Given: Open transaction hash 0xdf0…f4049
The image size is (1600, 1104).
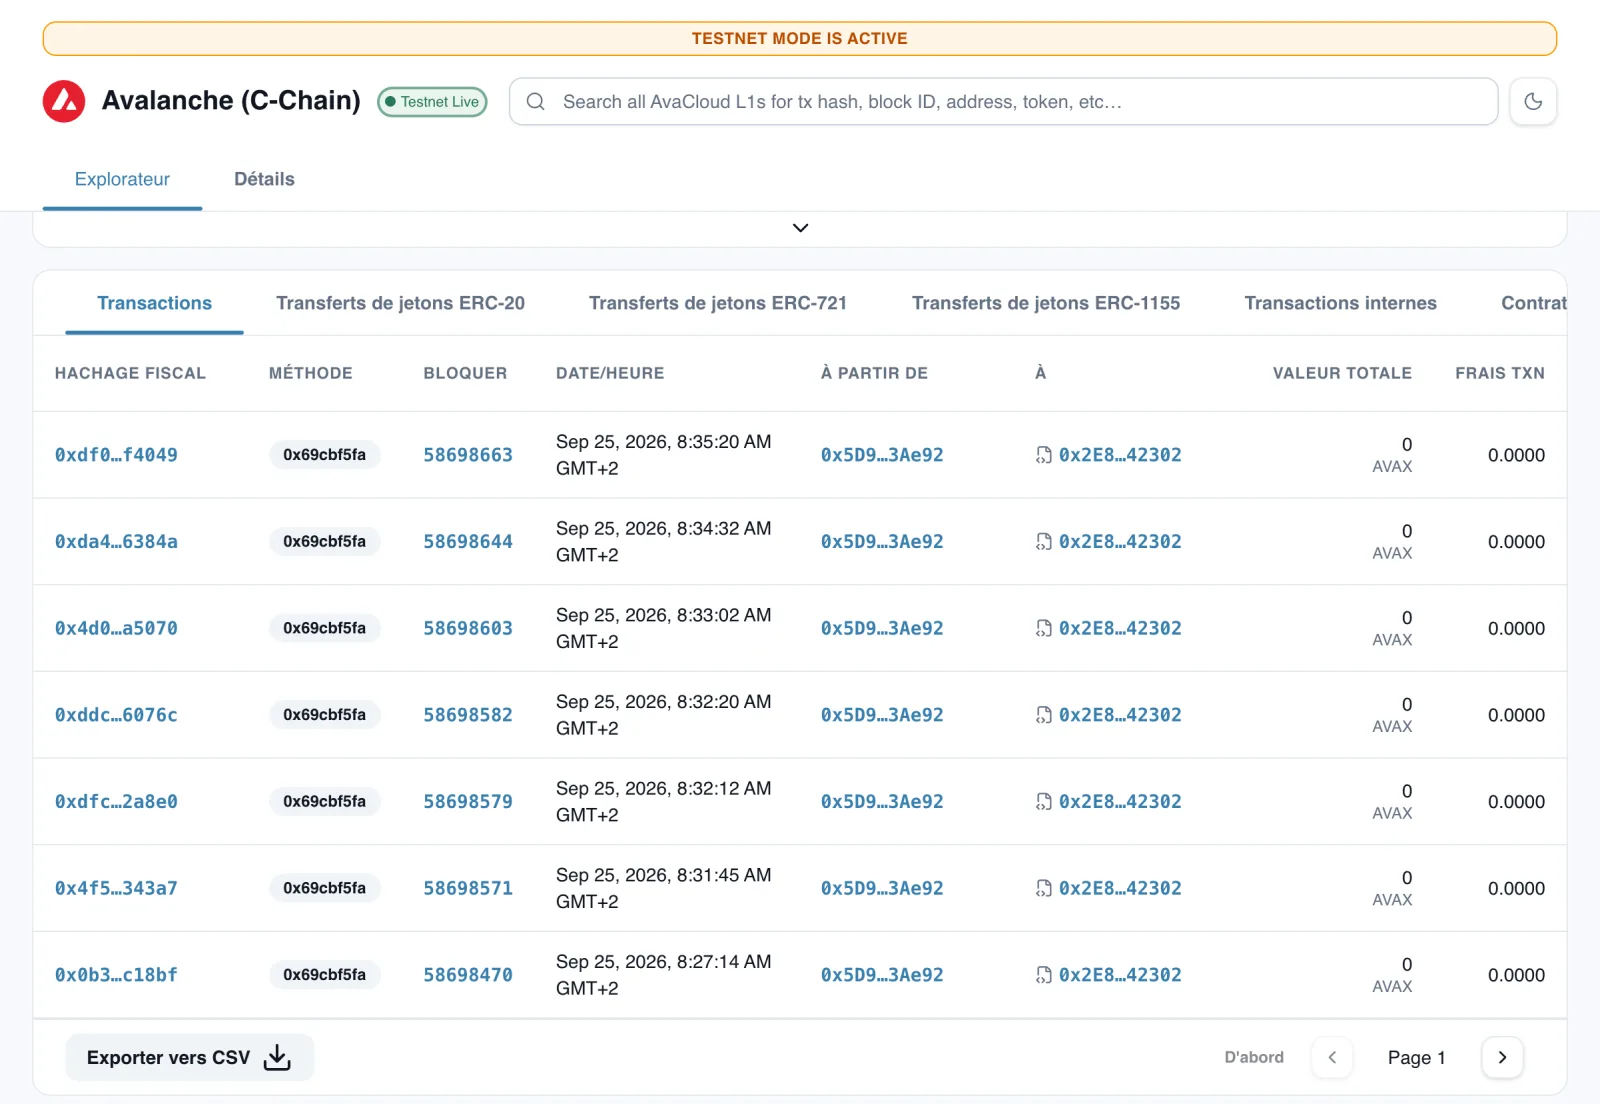Looking at the screenshot, I should [116, 455].
